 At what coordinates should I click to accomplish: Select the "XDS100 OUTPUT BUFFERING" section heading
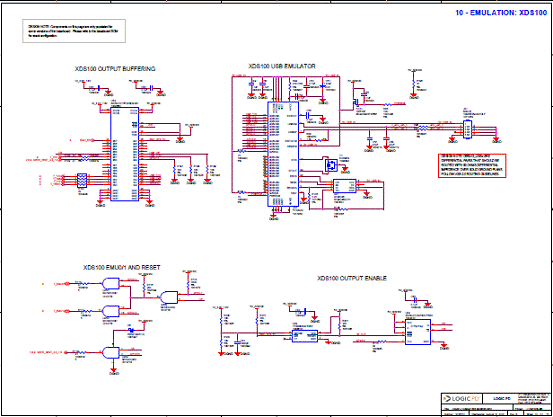[115, 69]
